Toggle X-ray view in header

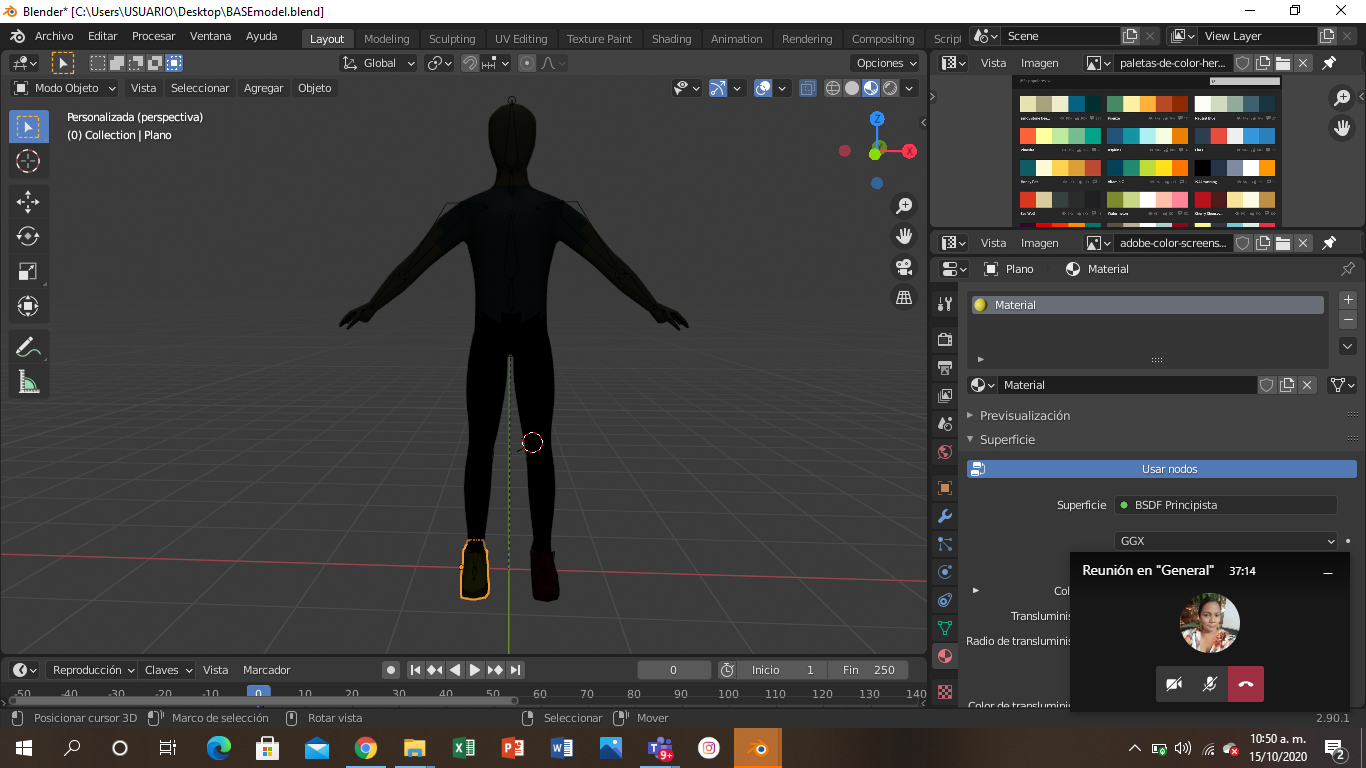click(808, 88)
